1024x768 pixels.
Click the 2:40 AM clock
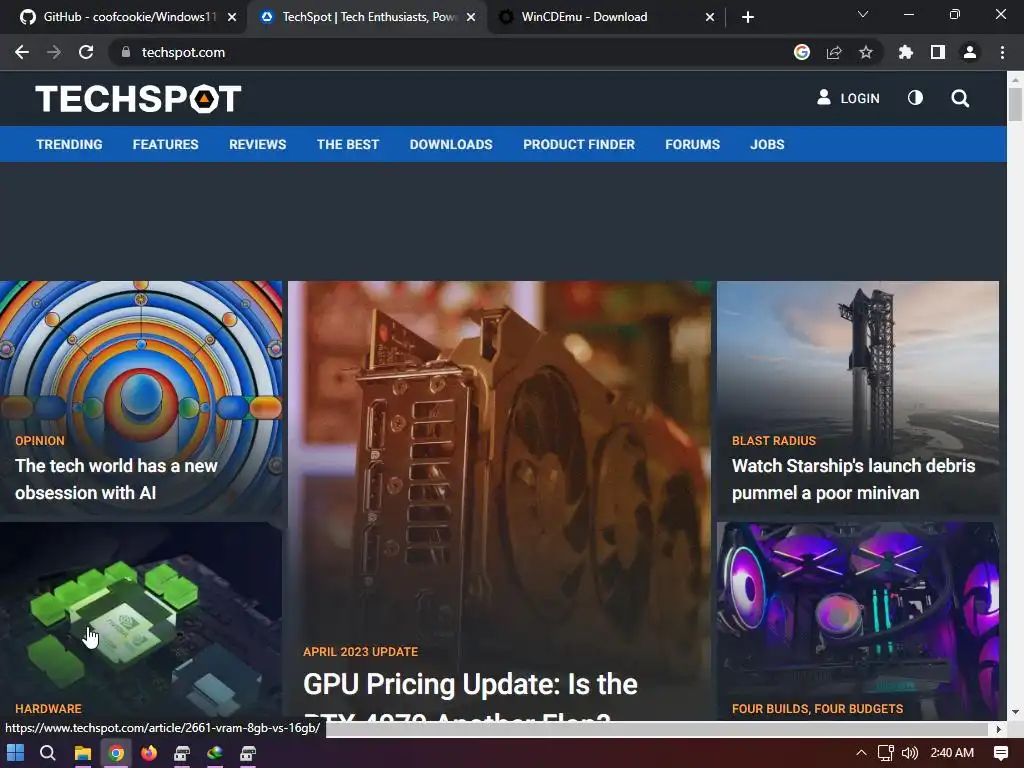pos(952,753)
